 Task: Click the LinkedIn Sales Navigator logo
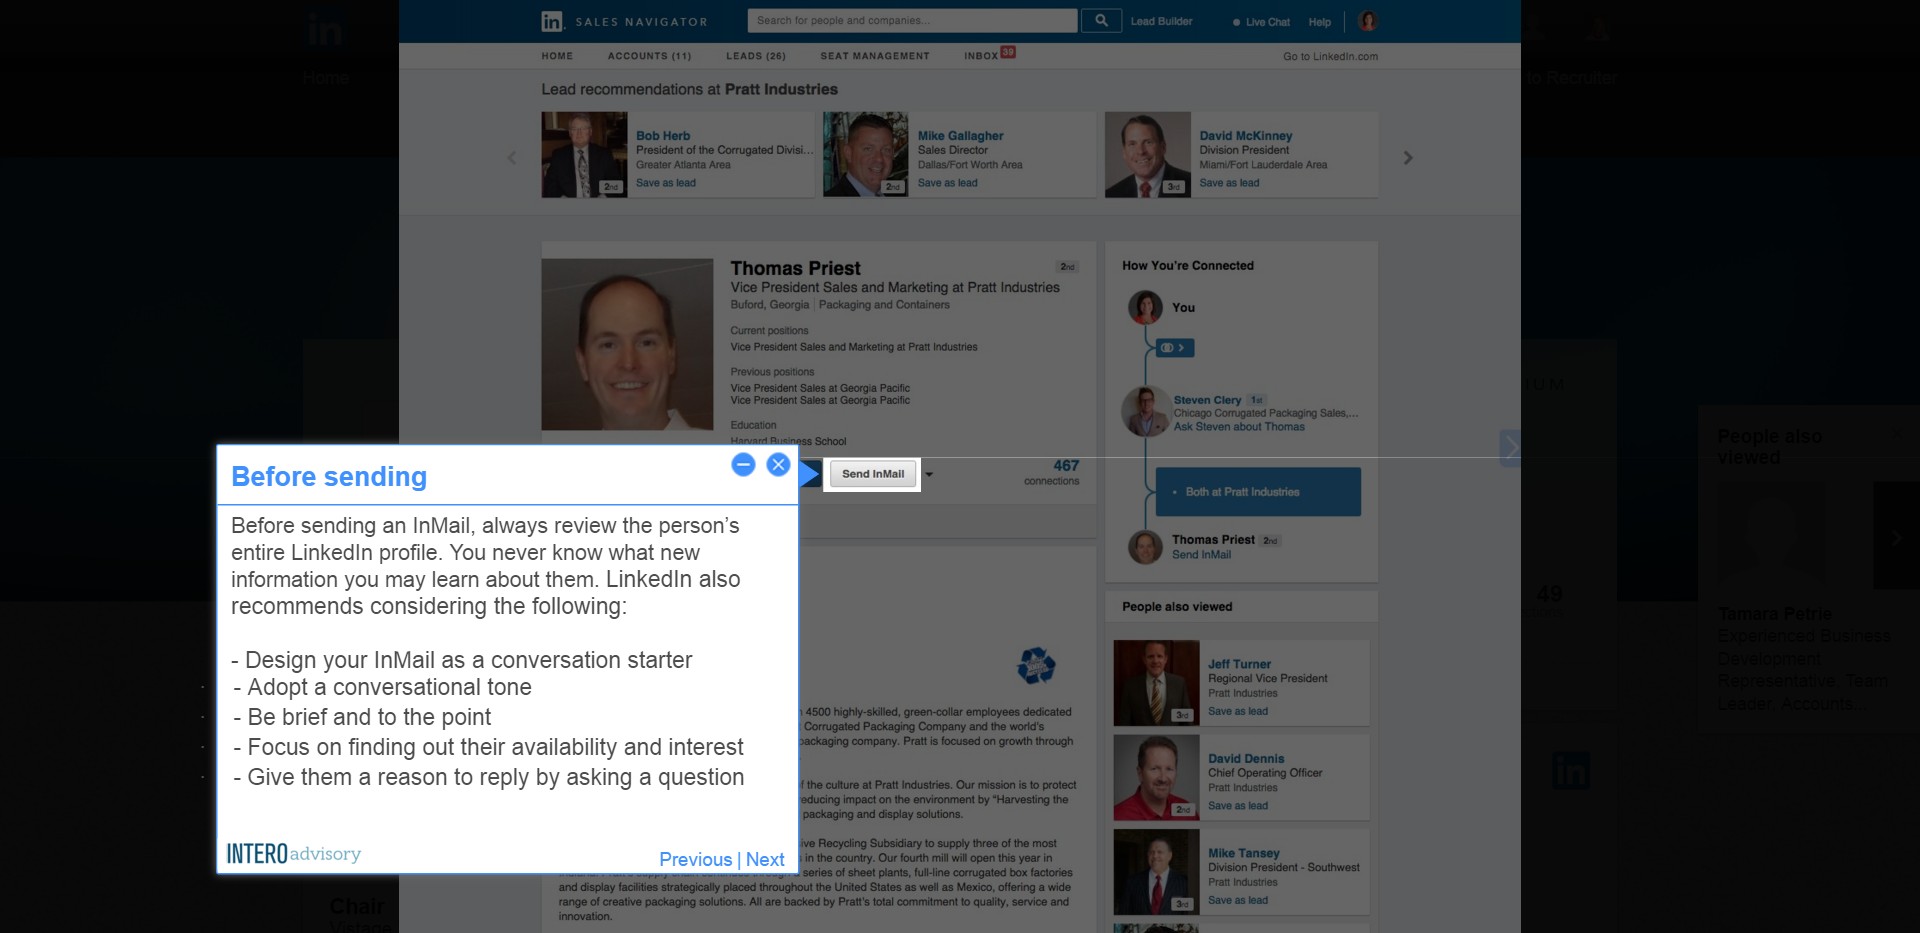(624, 21)
